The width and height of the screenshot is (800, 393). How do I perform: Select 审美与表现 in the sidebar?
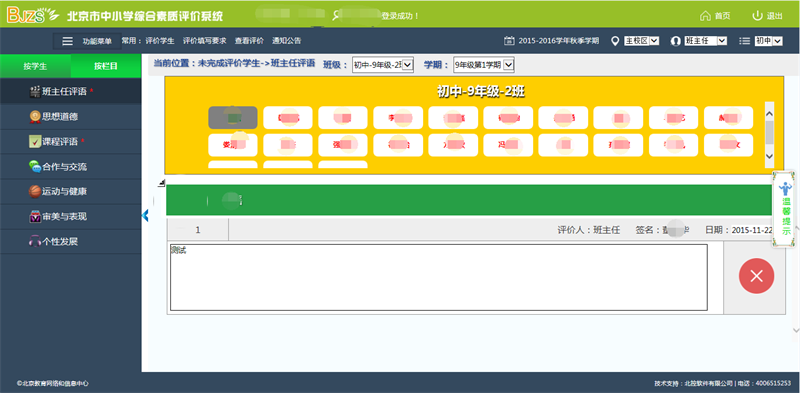click(x=70, y=216)
